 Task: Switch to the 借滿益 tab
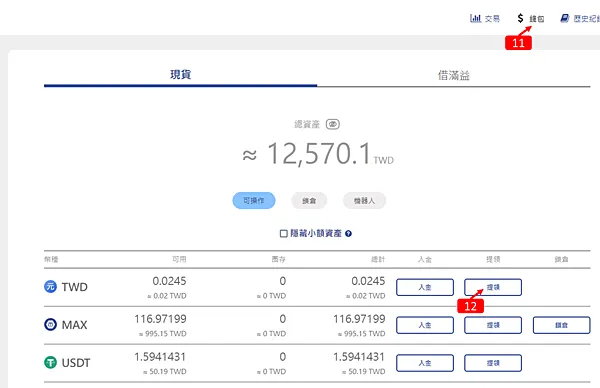(x=453, y=75)
